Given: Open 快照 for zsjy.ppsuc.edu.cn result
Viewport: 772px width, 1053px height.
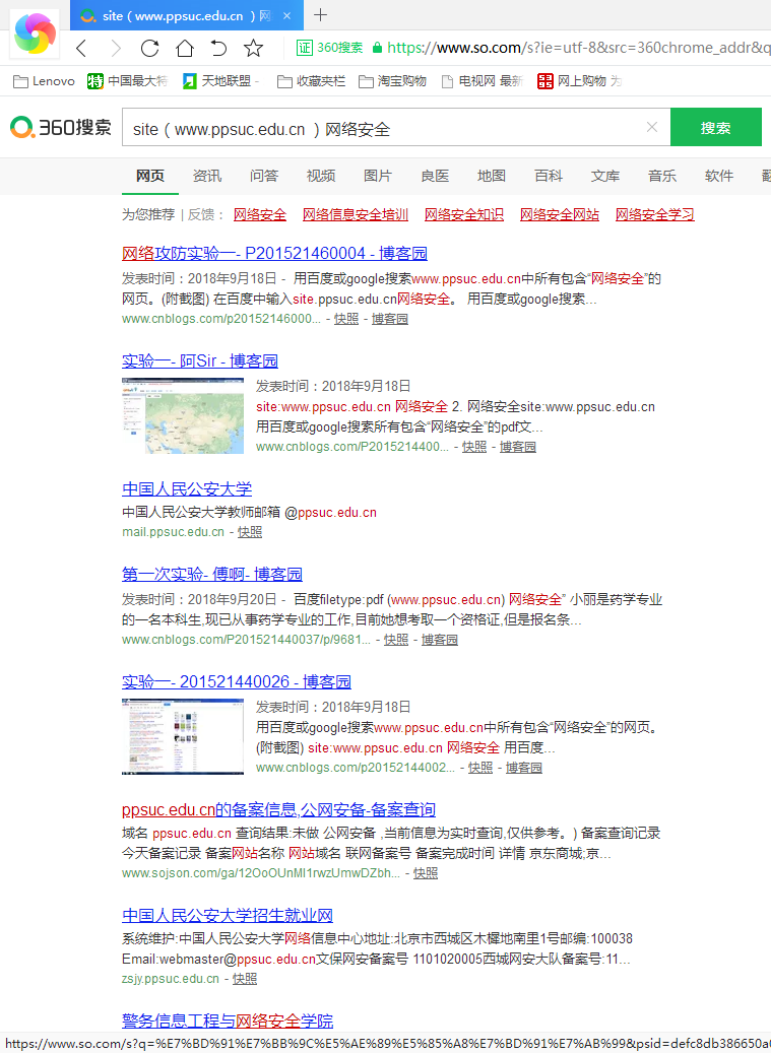Looking at the screenshot, I should coord(244,979).
